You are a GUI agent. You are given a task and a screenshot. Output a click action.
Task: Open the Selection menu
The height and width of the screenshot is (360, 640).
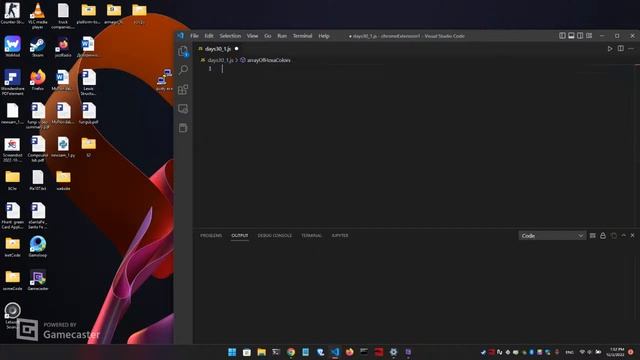[x=230, y=36]
